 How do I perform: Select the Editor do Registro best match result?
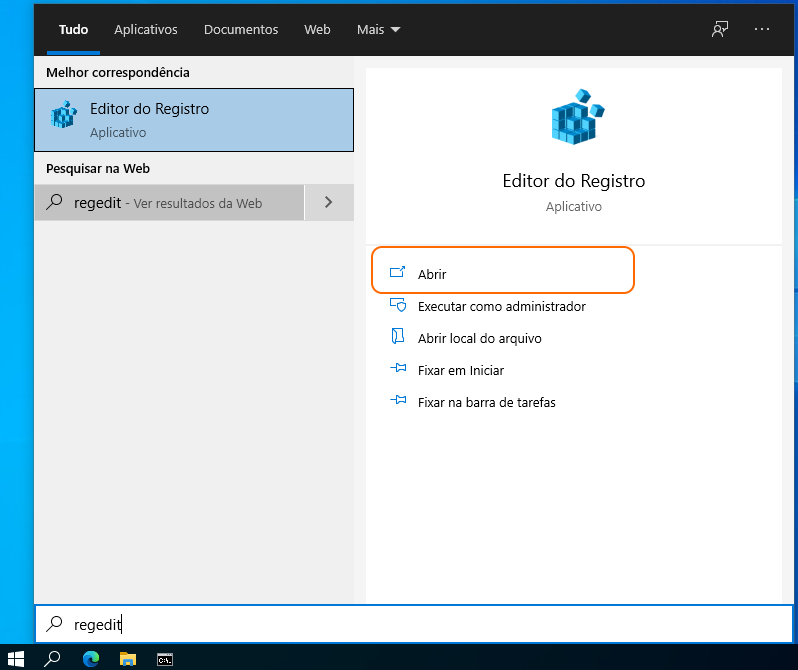tap(194, 120)
